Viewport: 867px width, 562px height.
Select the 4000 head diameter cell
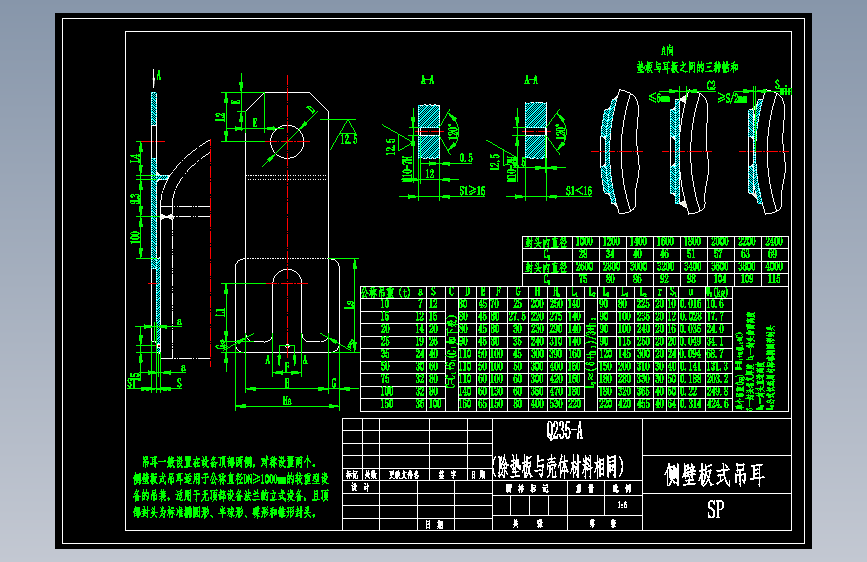(774, 267)
